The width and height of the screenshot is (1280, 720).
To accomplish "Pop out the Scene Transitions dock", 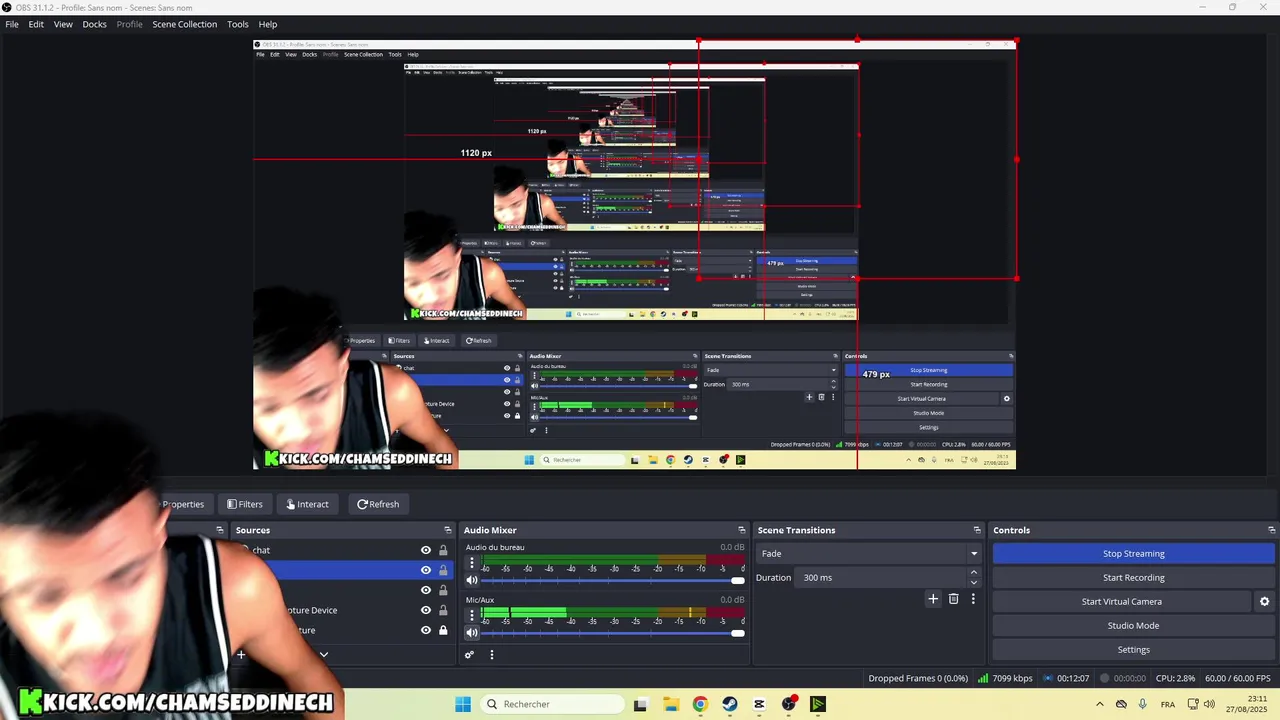I will pyautogui.click(x=977, y=530).
